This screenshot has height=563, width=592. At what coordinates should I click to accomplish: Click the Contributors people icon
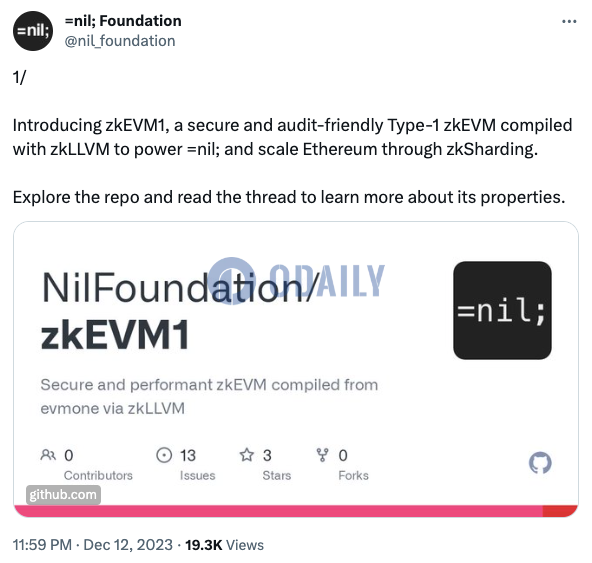click(48, 455)
